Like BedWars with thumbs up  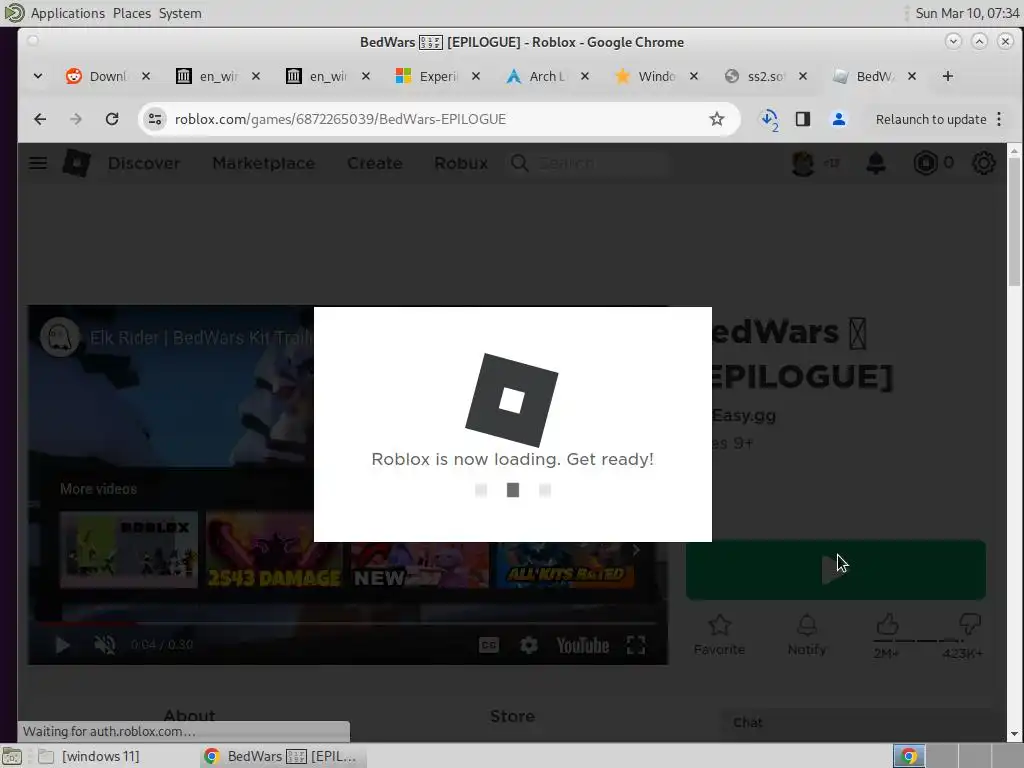887,625
